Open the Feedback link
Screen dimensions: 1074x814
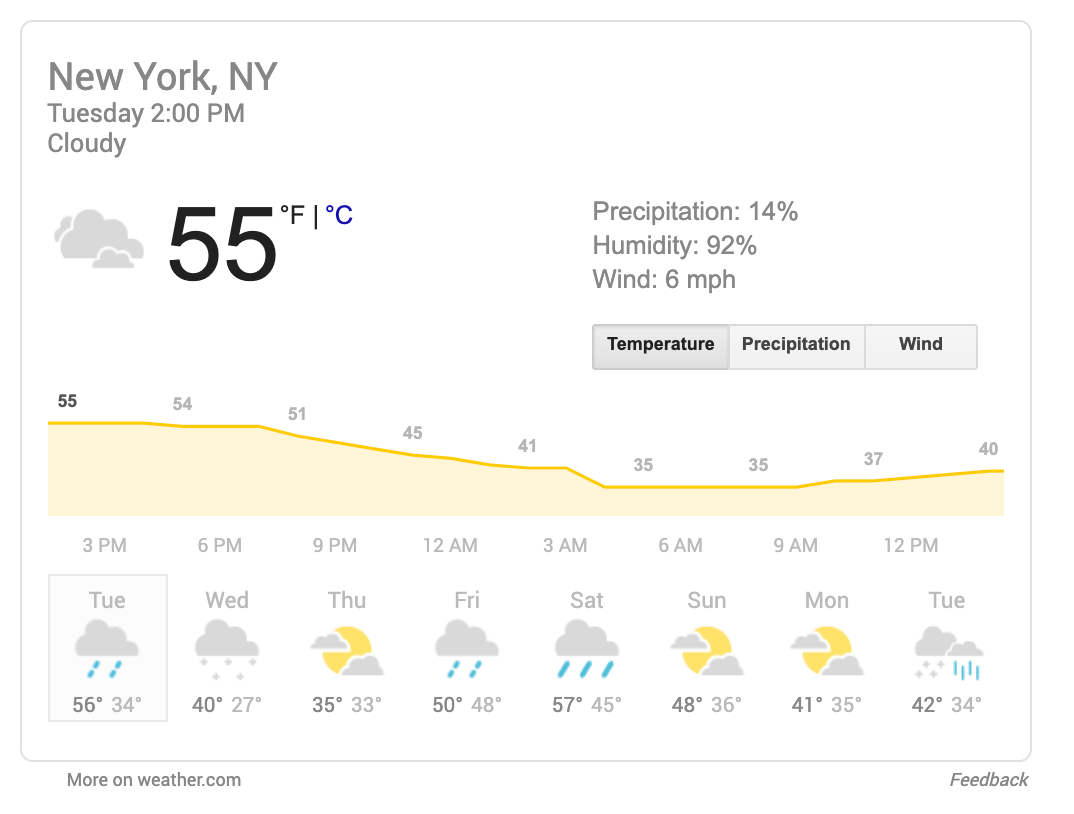coord(988,780)
